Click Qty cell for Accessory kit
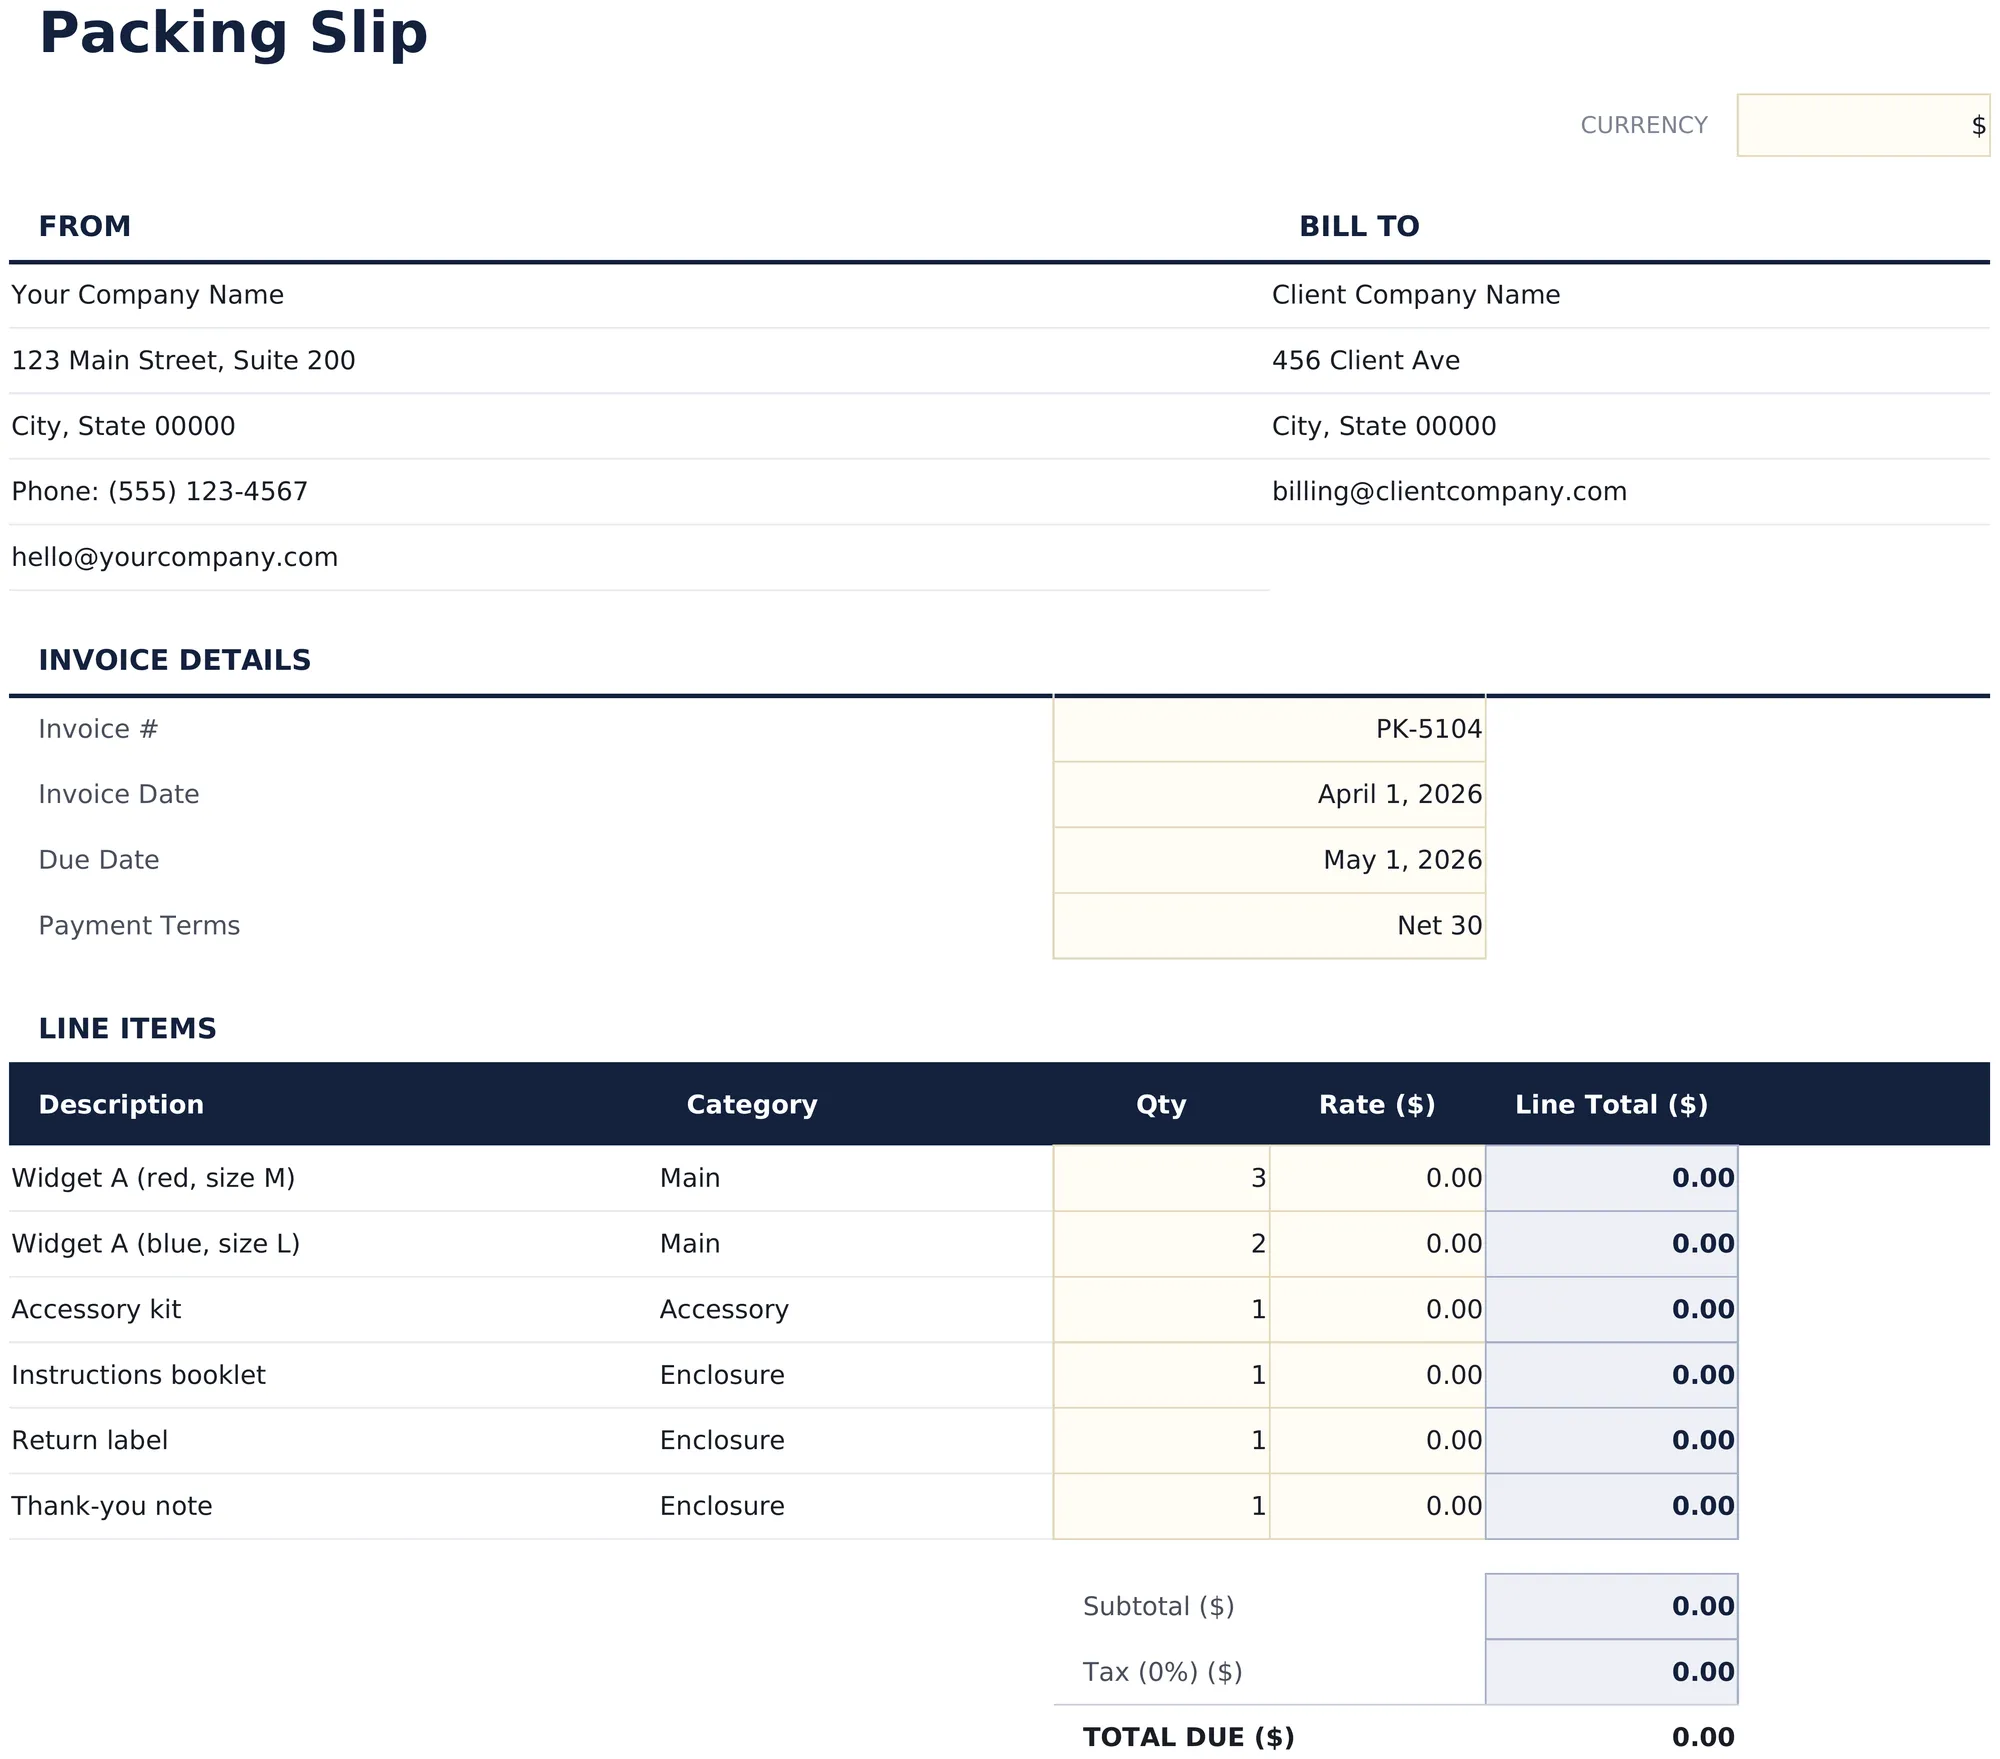Image resolution: width=2000 pixels, height=1759 pixels. point(1161,1309)
